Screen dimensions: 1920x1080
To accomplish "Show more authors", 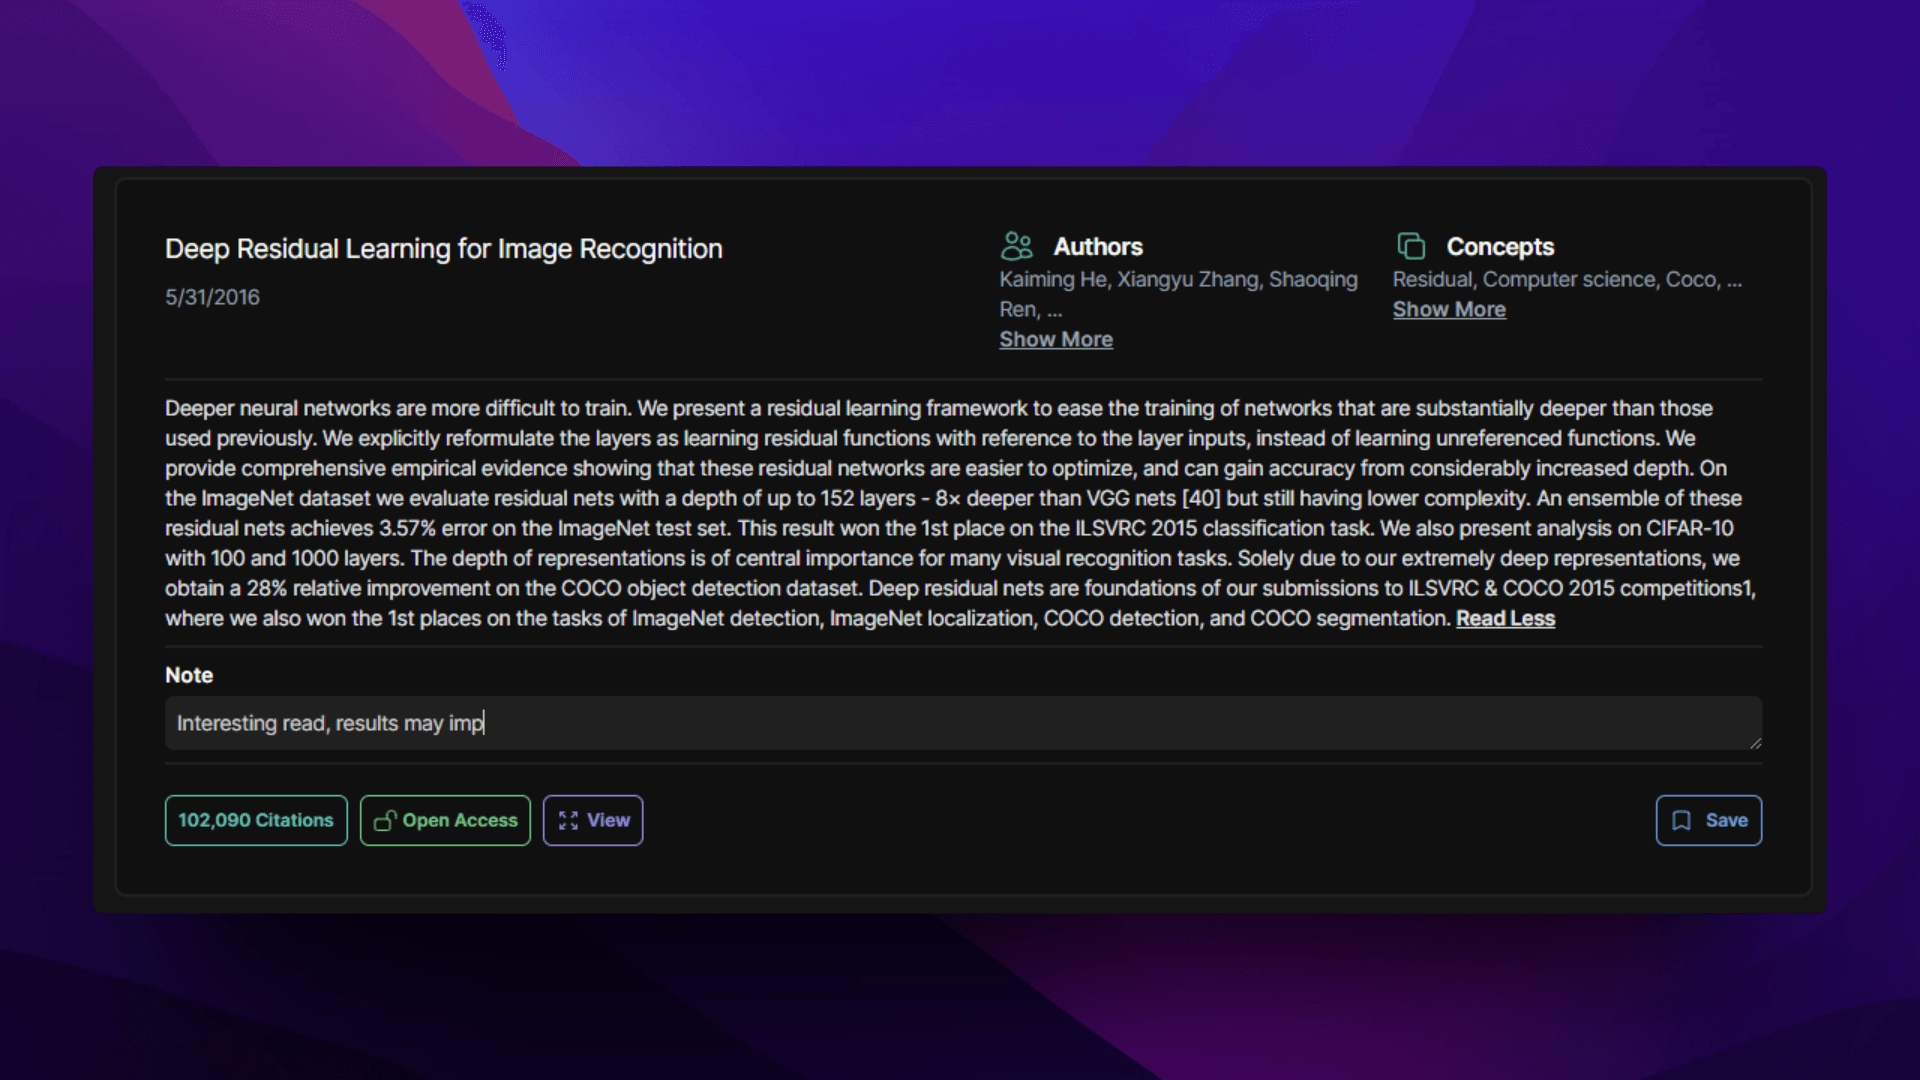I will (x=1056, y=340).
